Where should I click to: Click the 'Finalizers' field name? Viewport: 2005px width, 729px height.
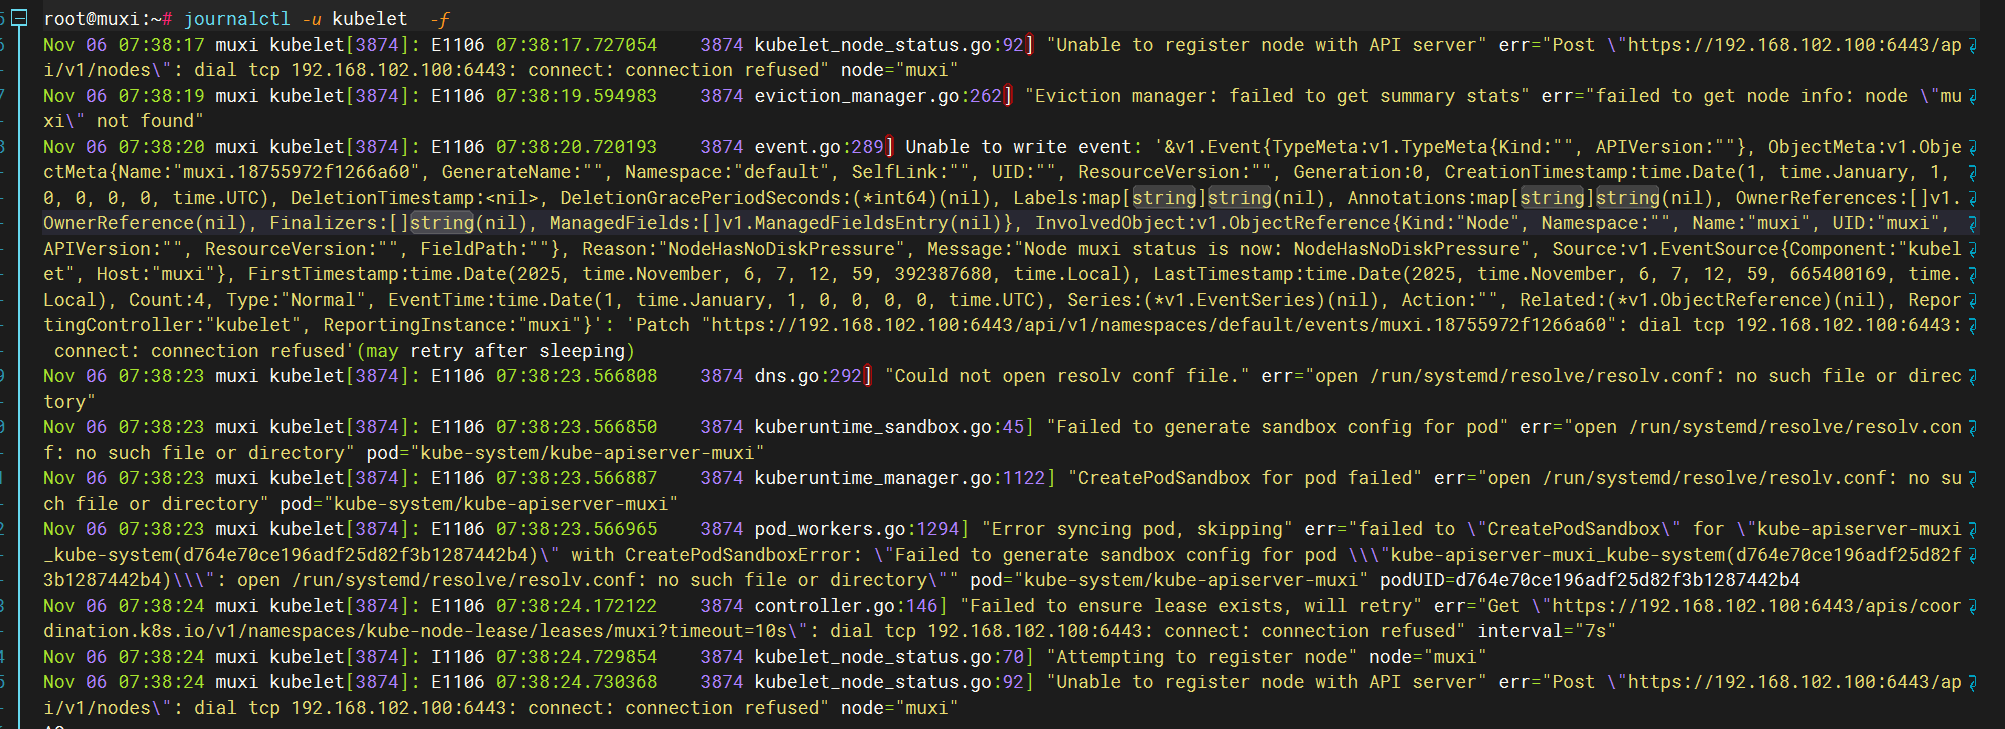click(323, 223)
